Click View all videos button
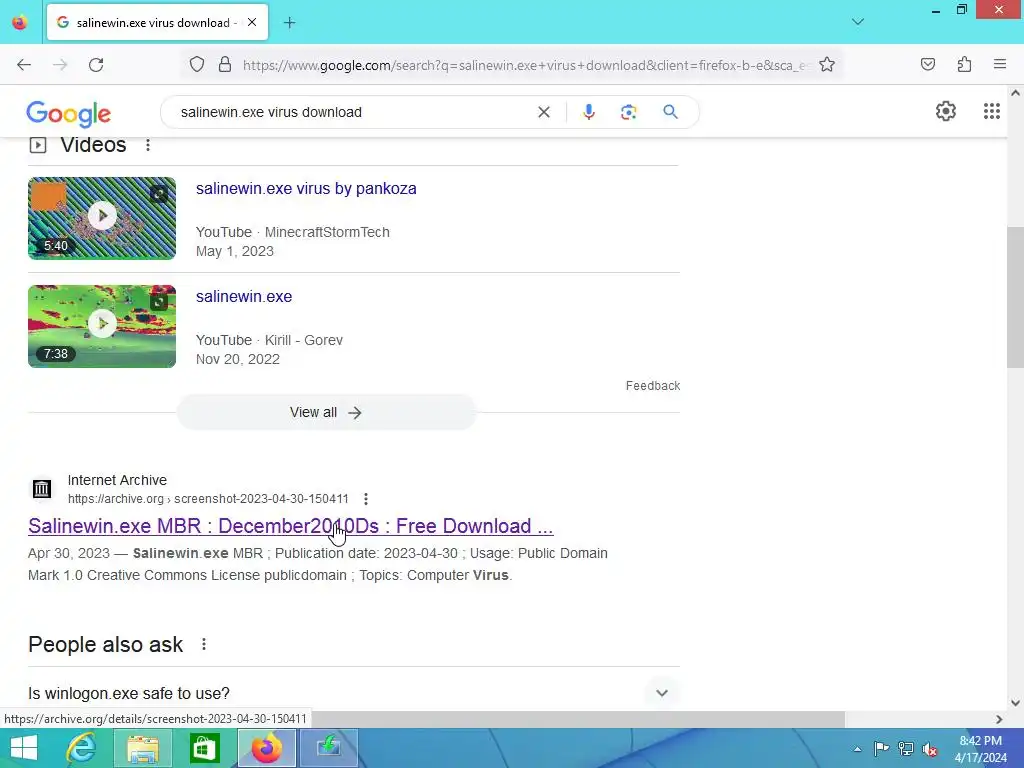1024x768 pixels. pyautogui.click(x=326, y=412)
